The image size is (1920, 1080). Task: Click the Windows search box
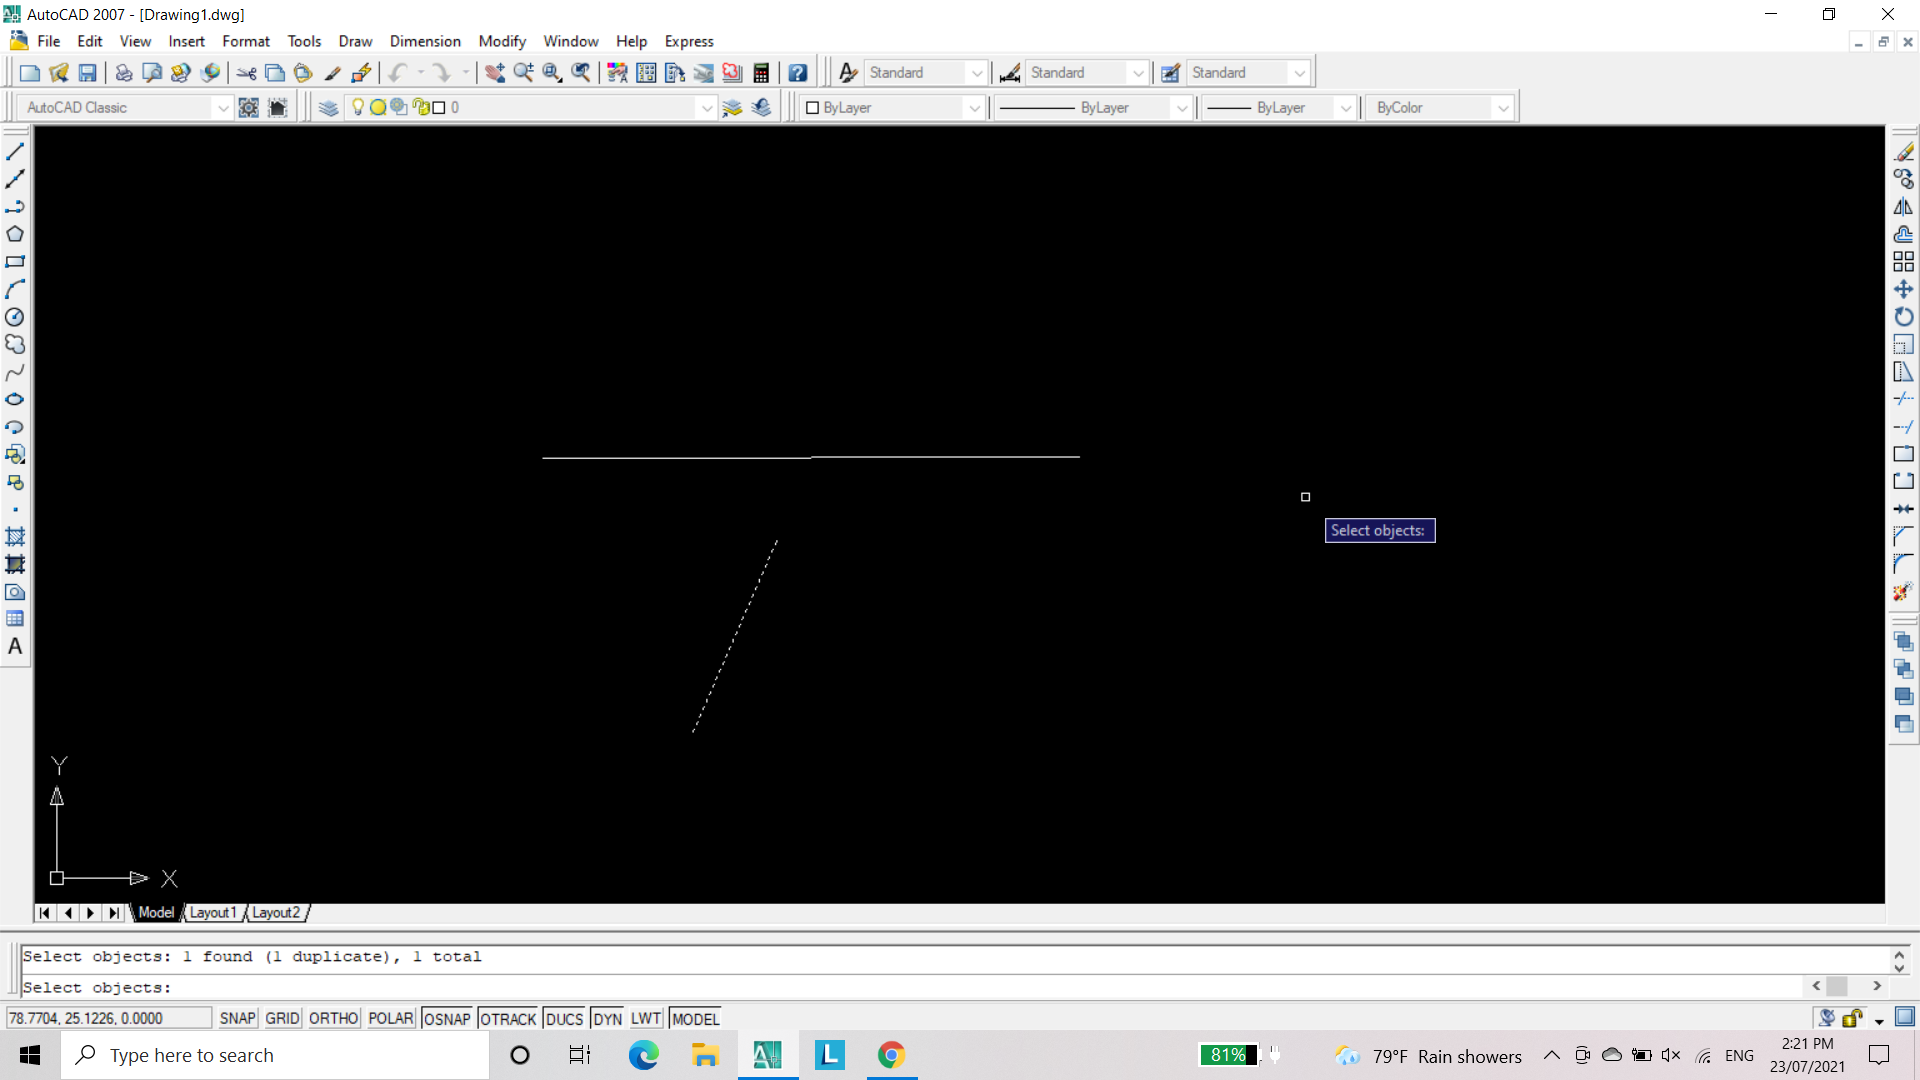pos(275,1055)
